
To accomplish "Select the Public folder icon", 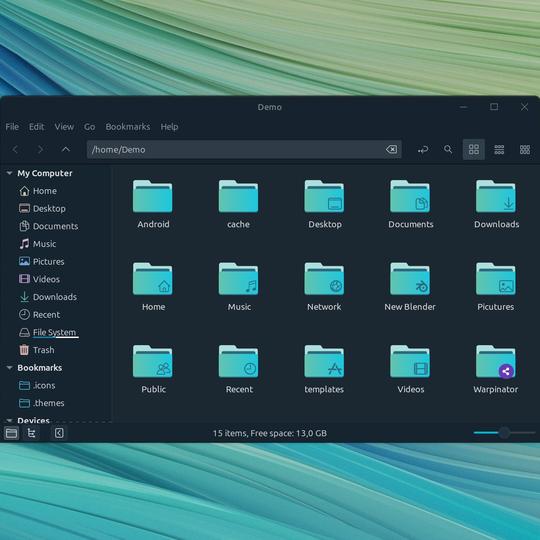I will [153, 362].
